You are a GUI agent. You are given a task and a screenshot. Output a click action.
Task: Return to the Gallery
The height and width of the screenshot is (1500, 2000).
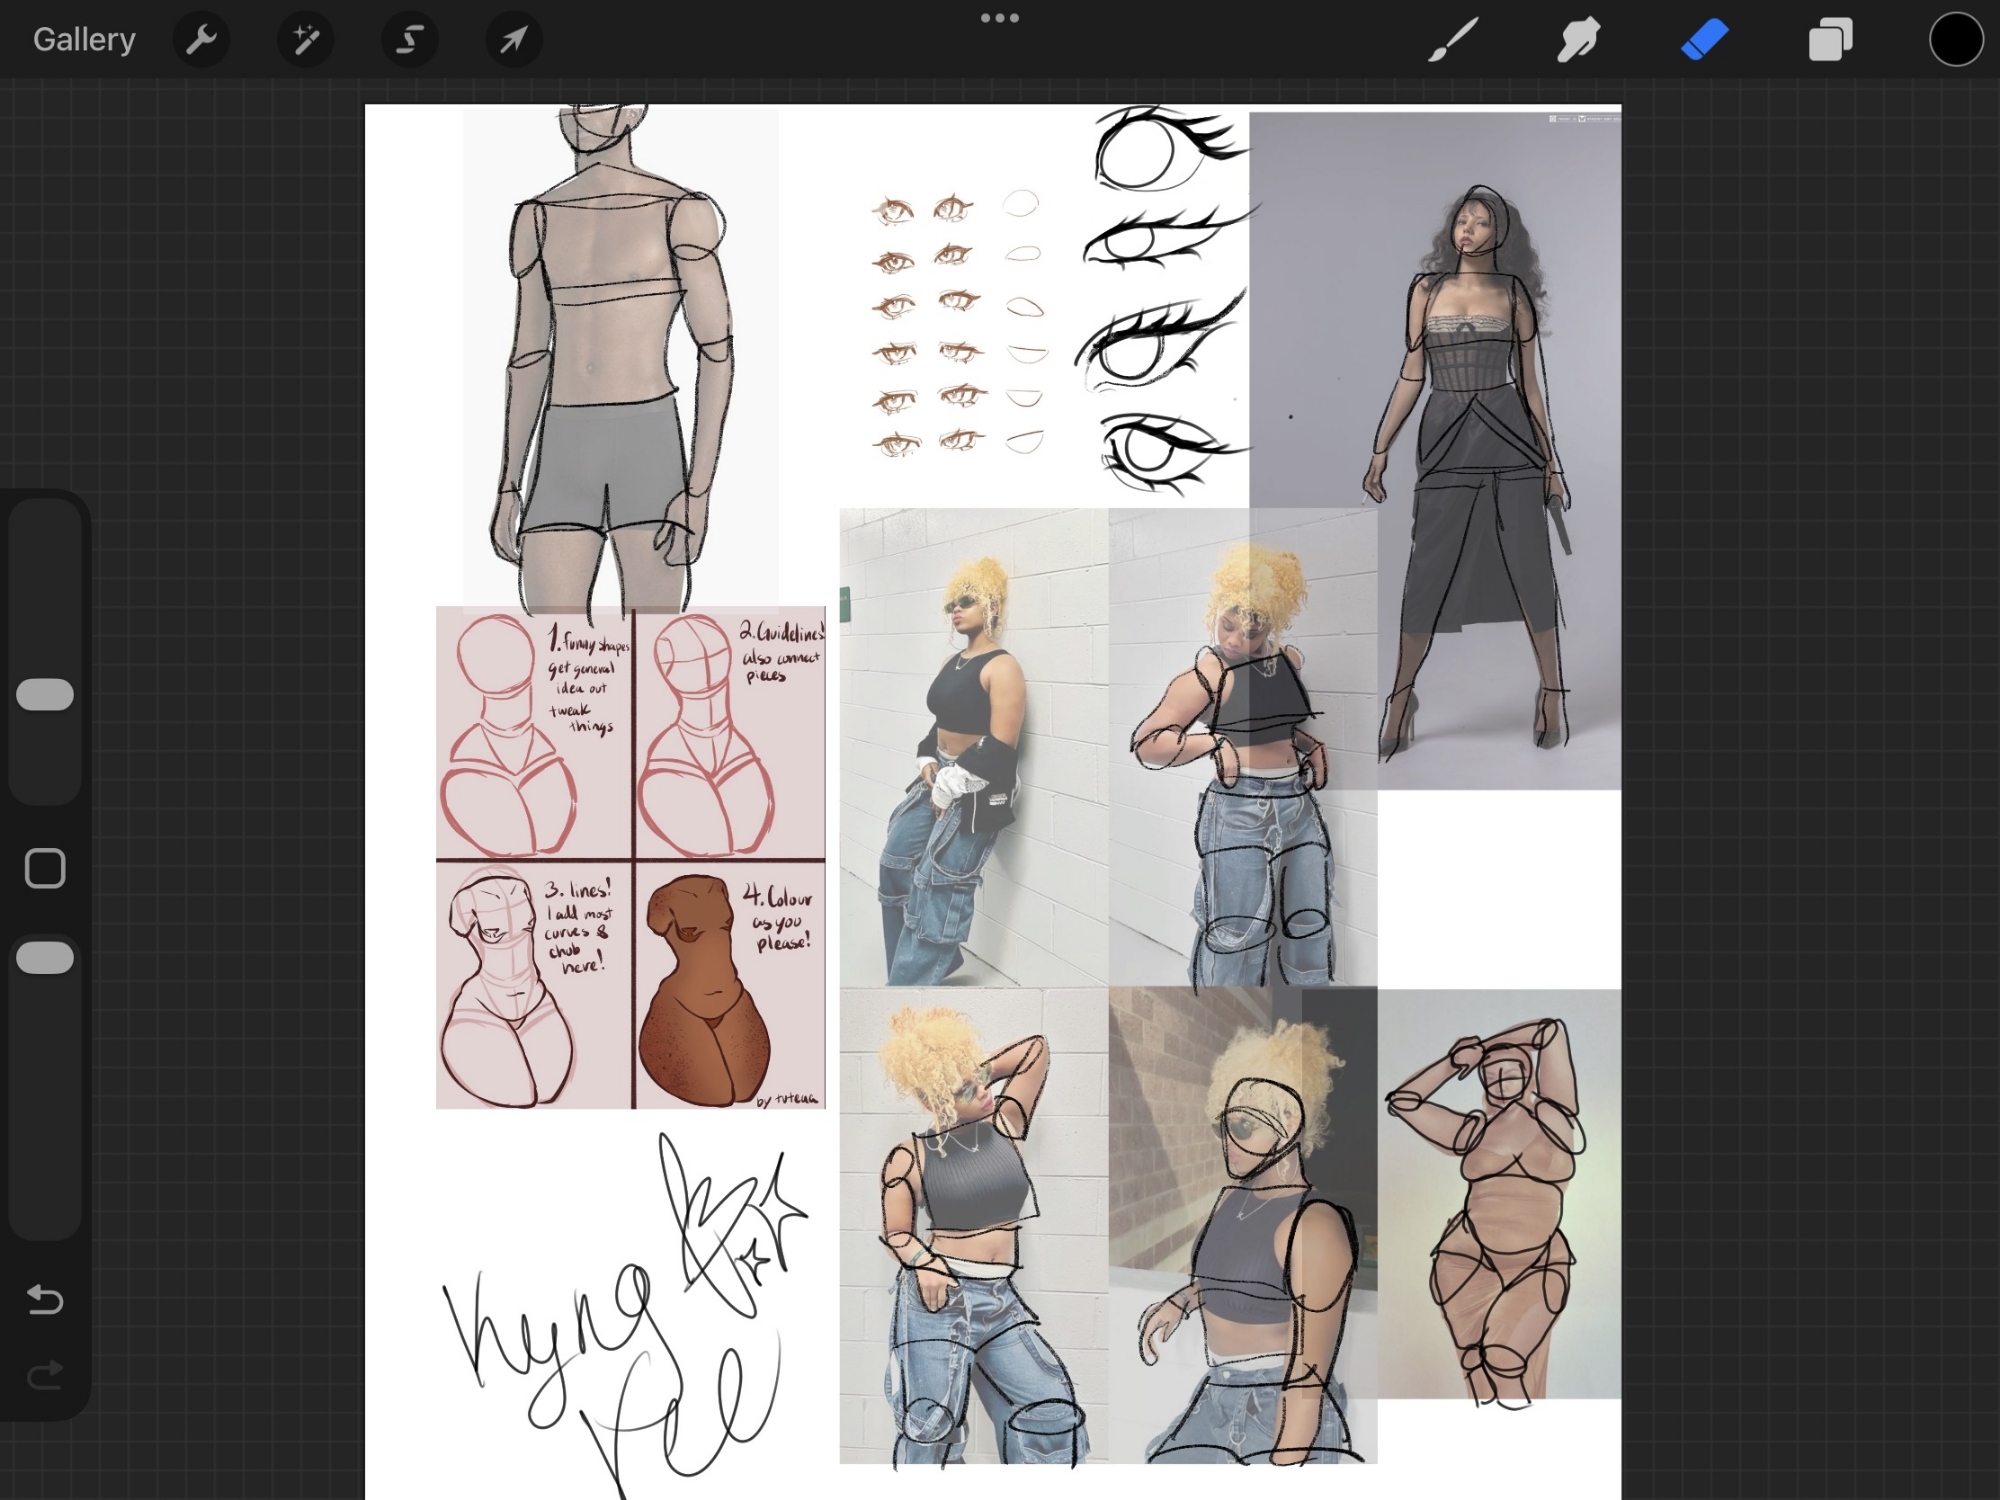coord(84,40)
